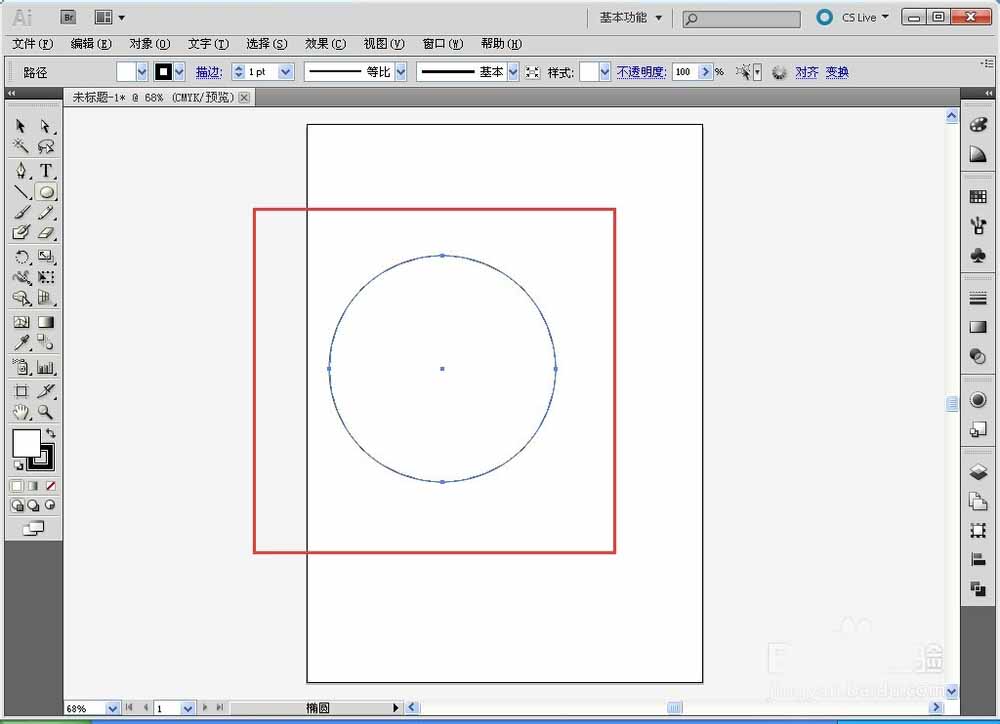The image size is (1000, 724).
Task: Open the Symbols panel club icon
Action: click(x=978, y=255)
